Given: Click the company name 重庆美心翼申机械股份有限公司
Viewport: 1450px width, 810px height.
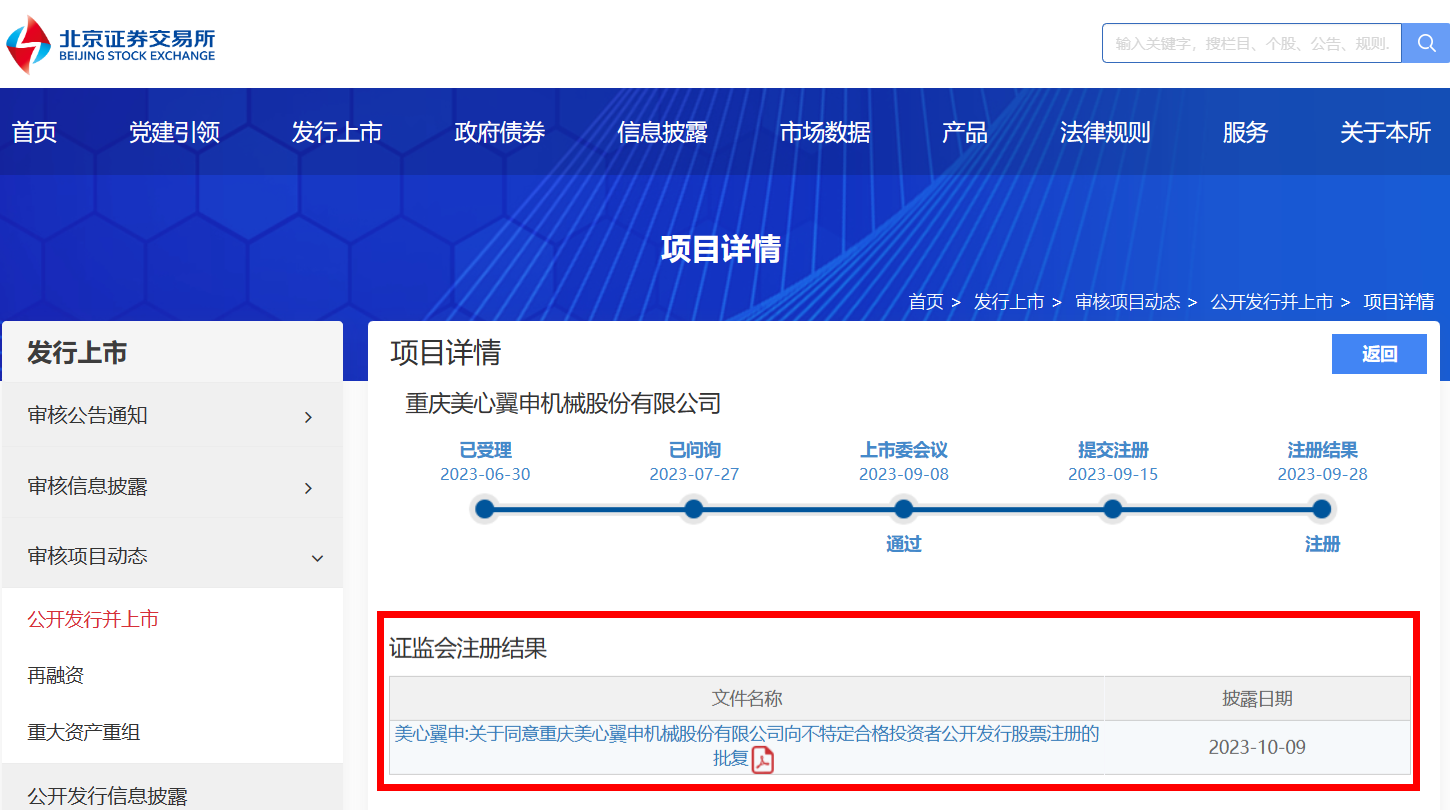Looking at the screenshot, I should point(563,404).
